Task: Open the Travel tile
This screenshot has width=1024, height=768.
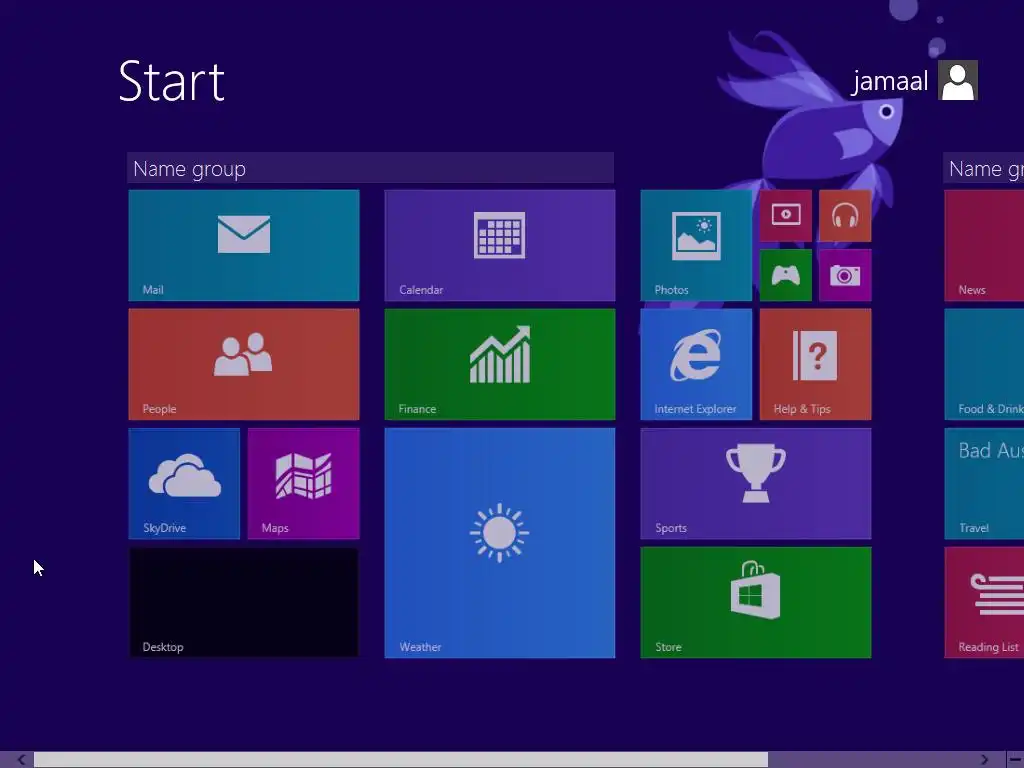Action: click(x=984, y=484)
